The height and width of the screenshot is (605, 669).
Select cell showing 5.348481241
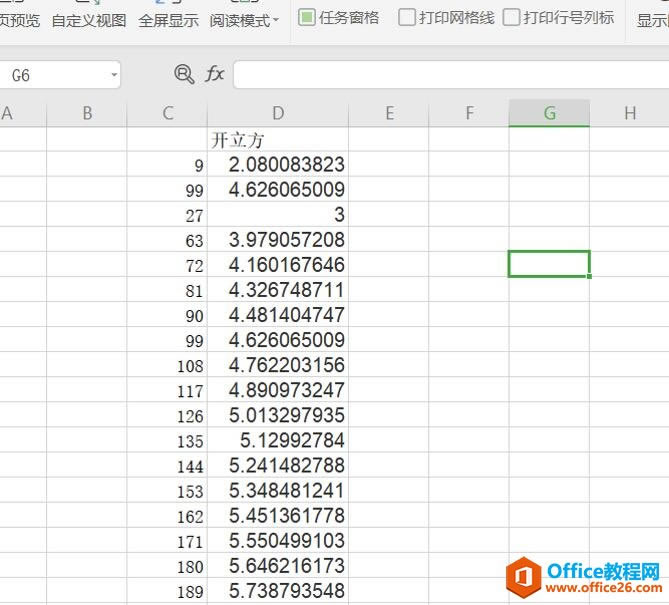[278, 490]
